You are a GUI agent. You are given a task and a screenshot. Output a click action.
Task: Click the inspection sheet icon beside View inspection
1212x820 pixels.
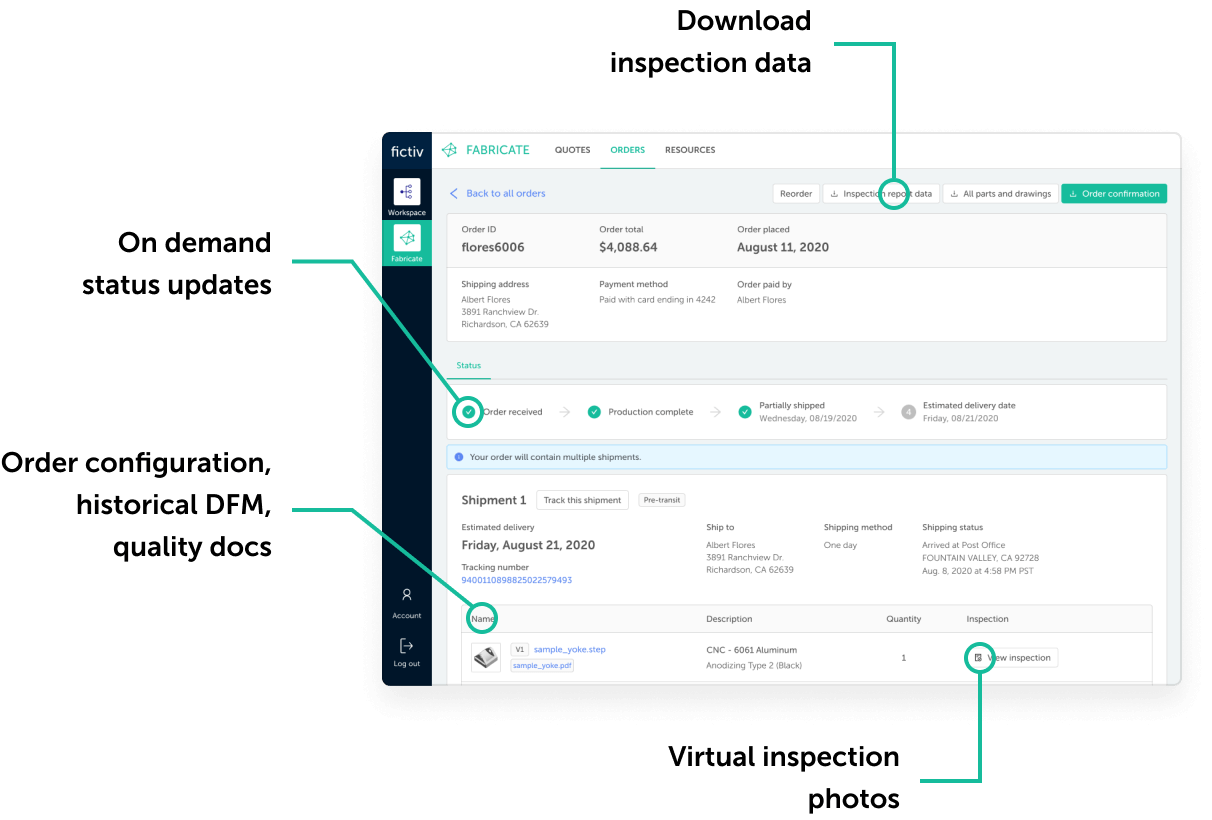point(979,657)
